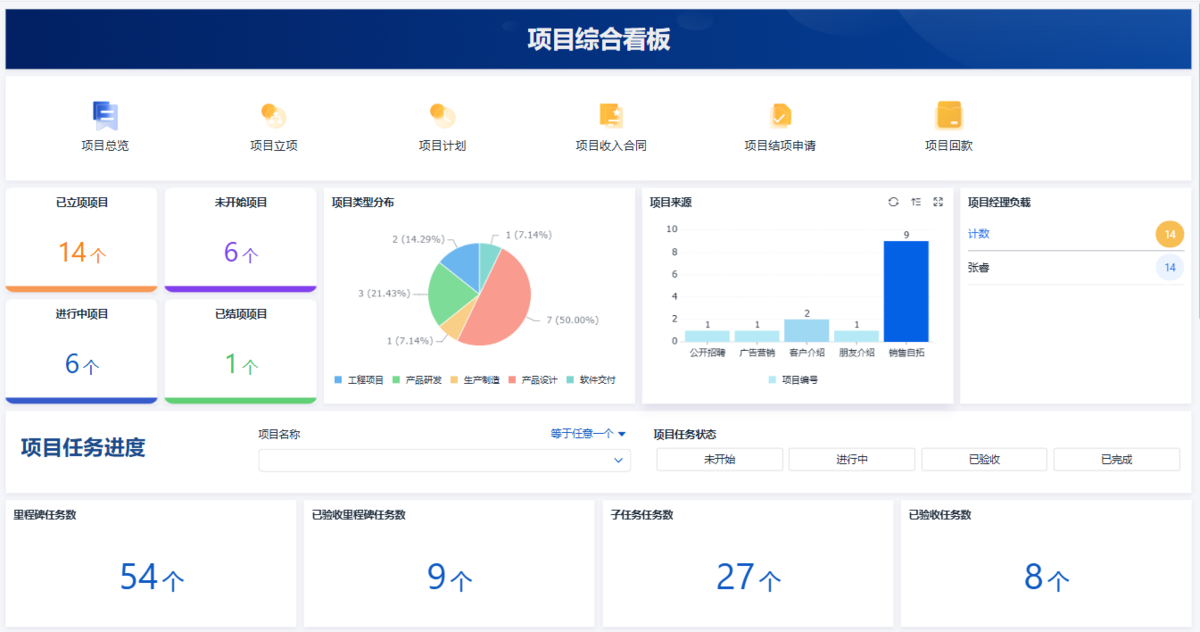The image size is (1200, 632).
Task: Filter tasks by 进行中 status
Action: 852,459
